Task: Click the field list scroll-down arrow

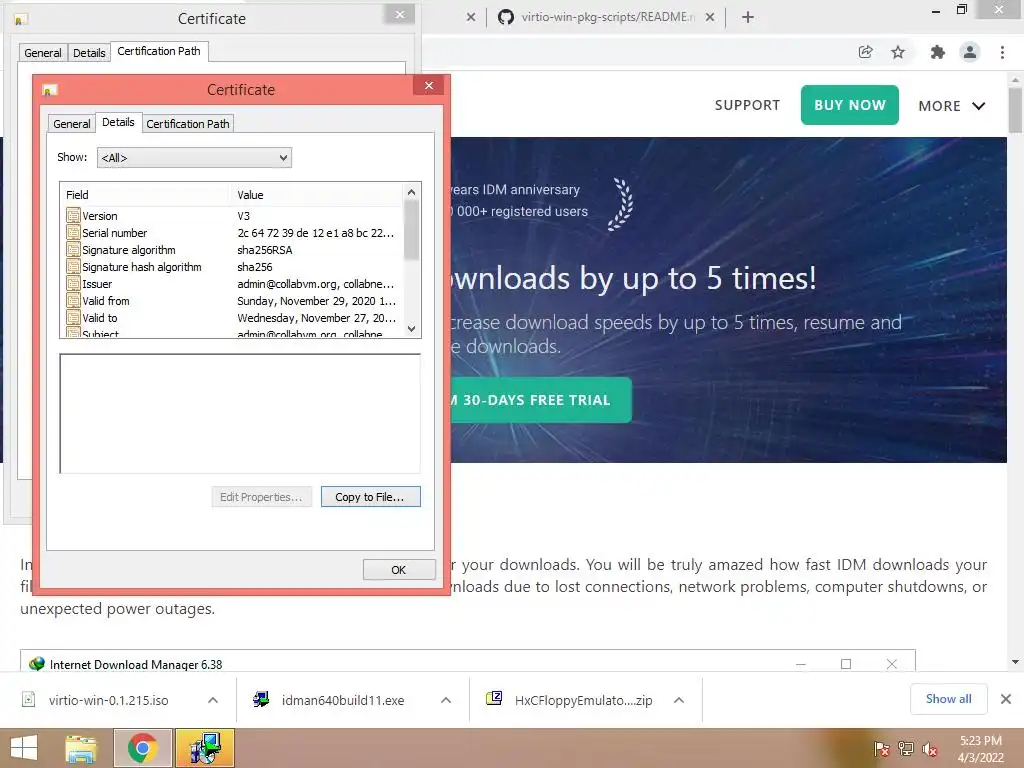Action: (x=411, y=328)
